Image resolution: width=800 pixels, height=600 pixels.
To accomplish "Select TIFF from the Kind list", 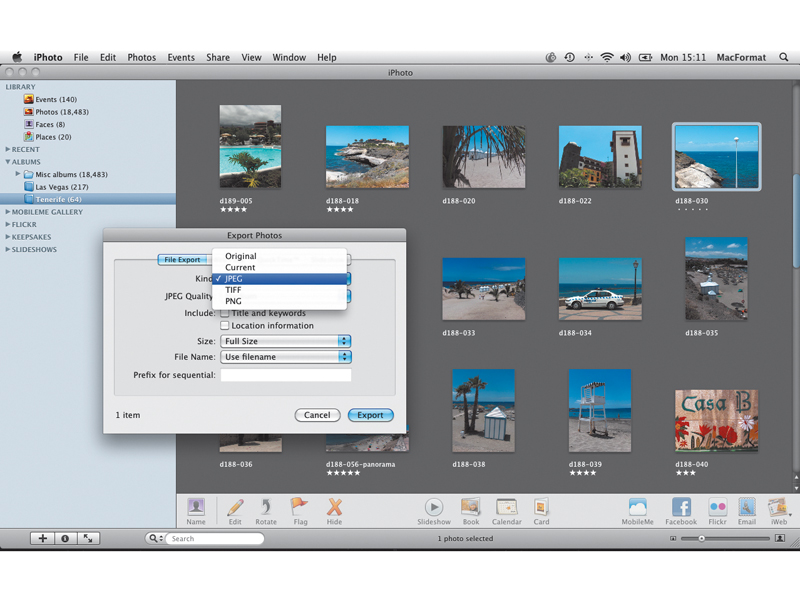I will (234, 290).
